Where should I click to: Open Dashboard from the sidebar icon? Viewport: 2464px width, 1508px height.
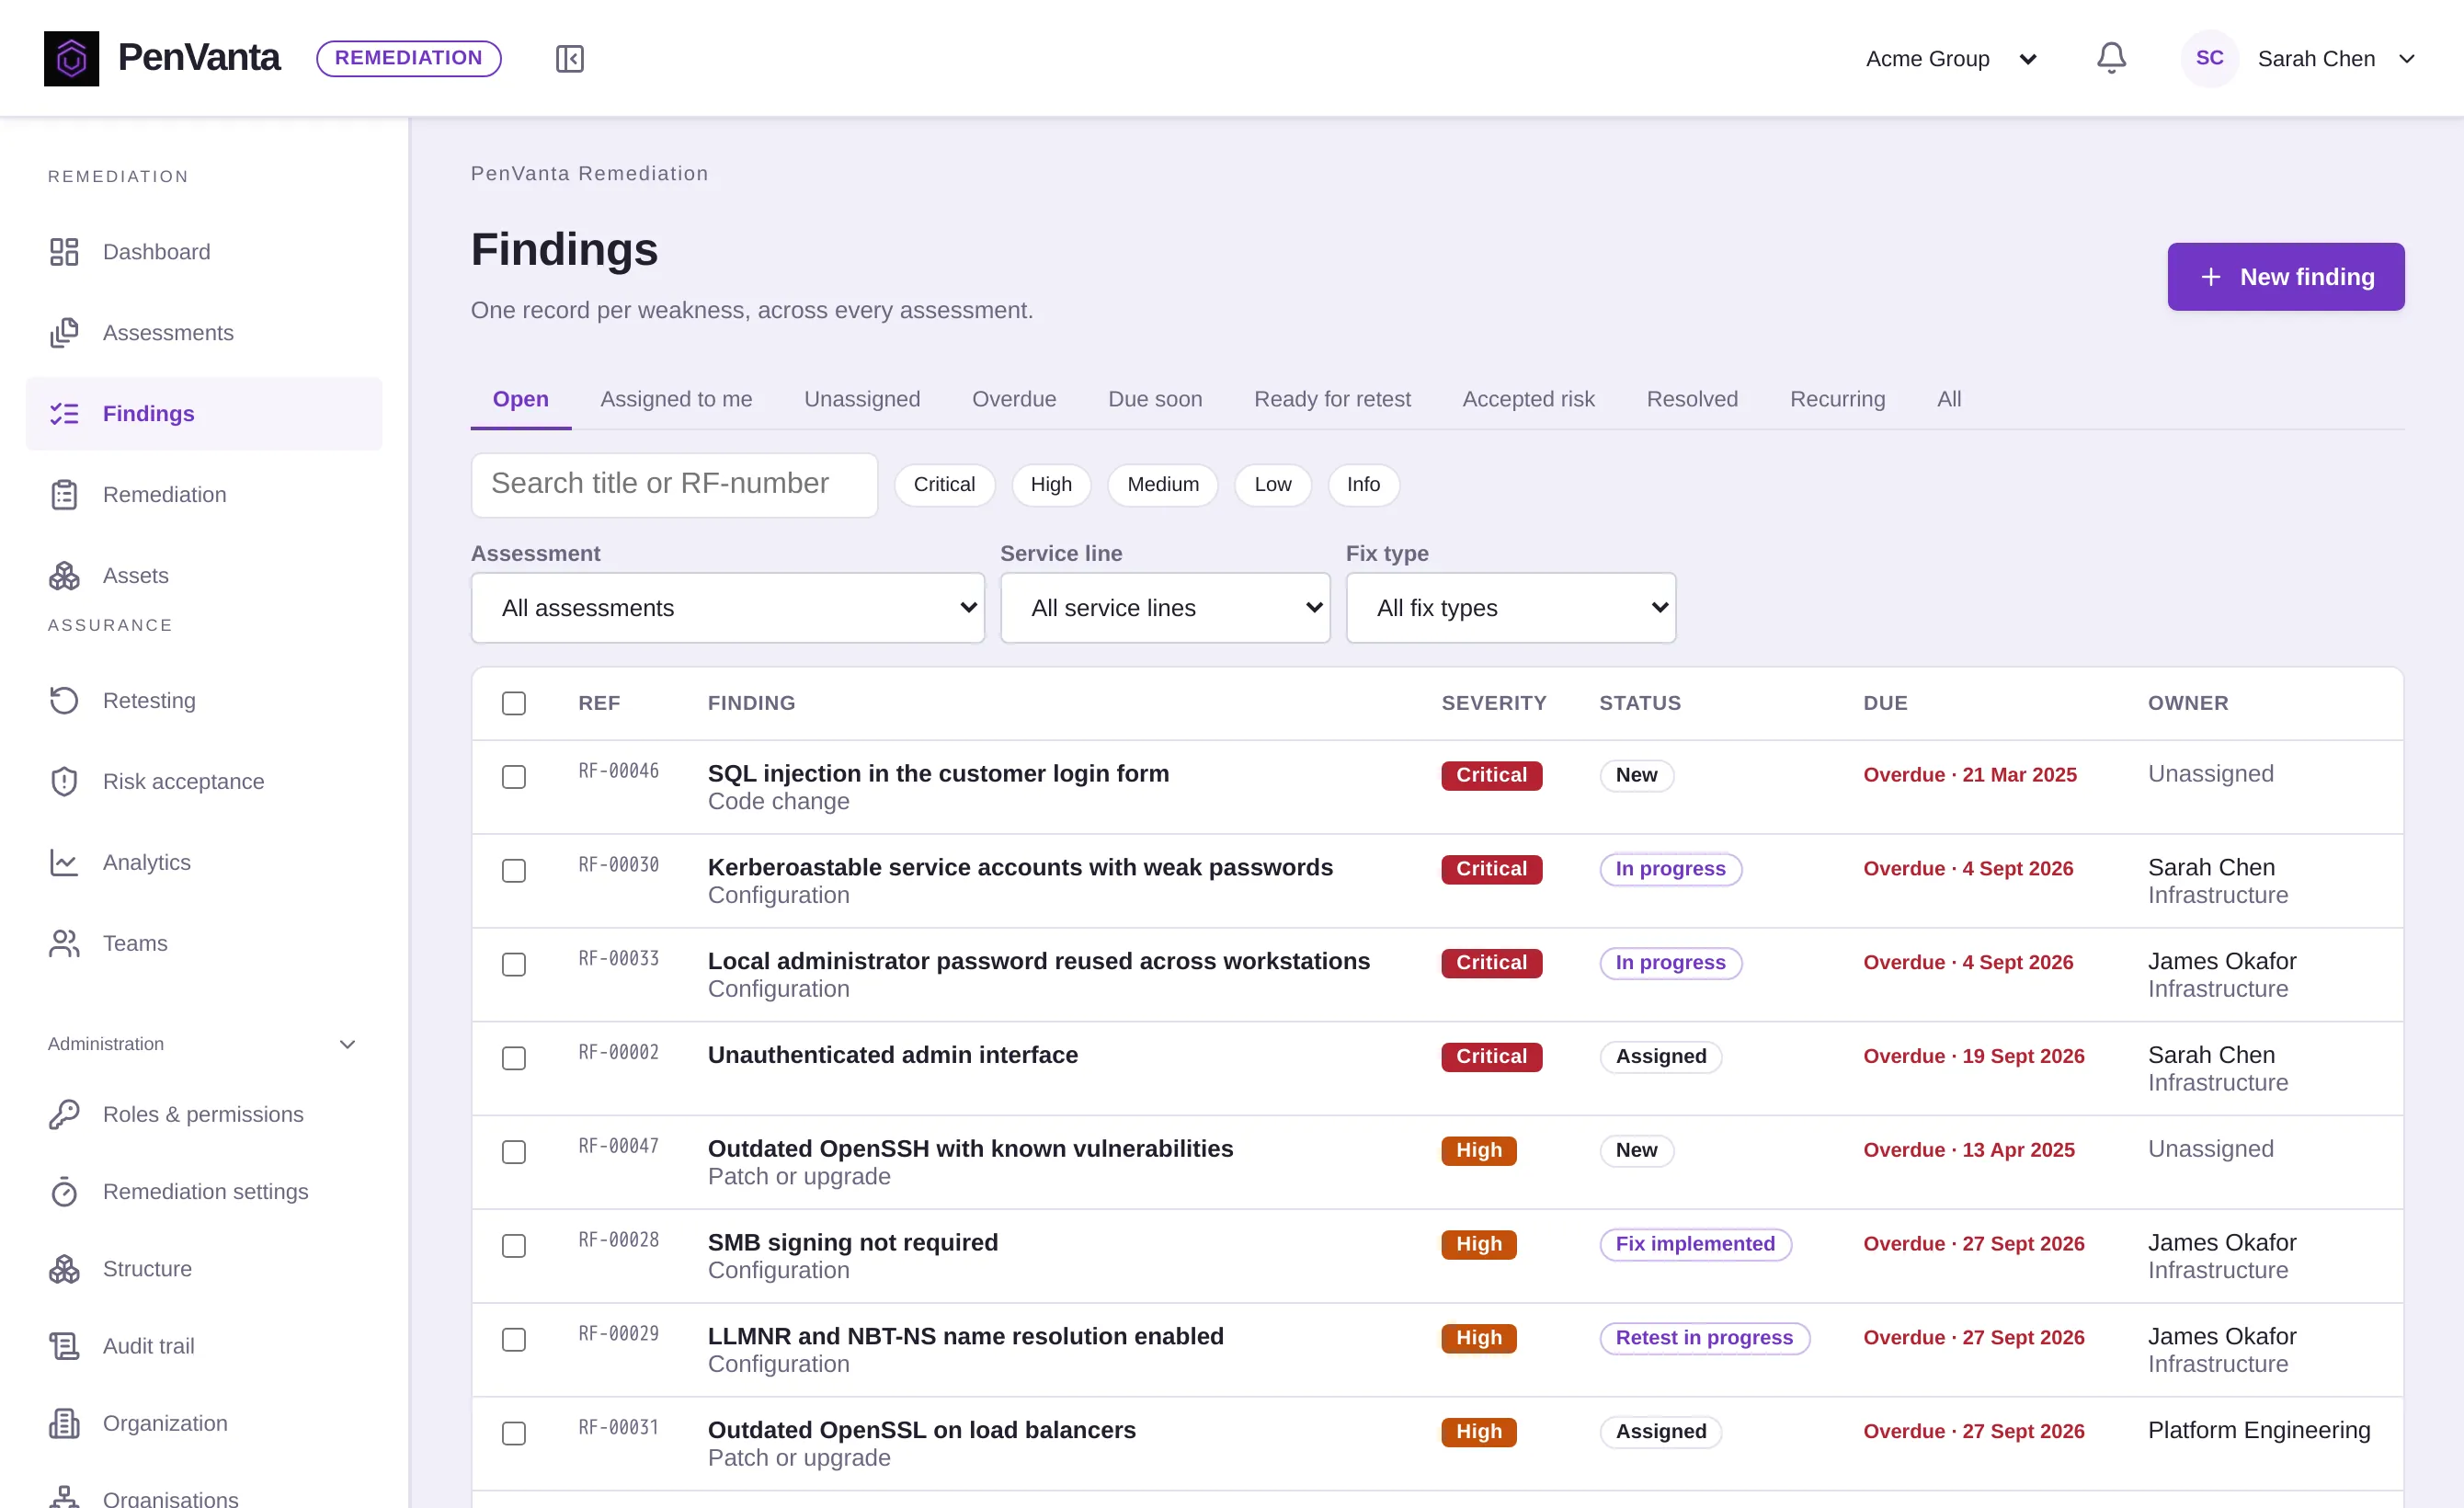[x=64, y=252]
